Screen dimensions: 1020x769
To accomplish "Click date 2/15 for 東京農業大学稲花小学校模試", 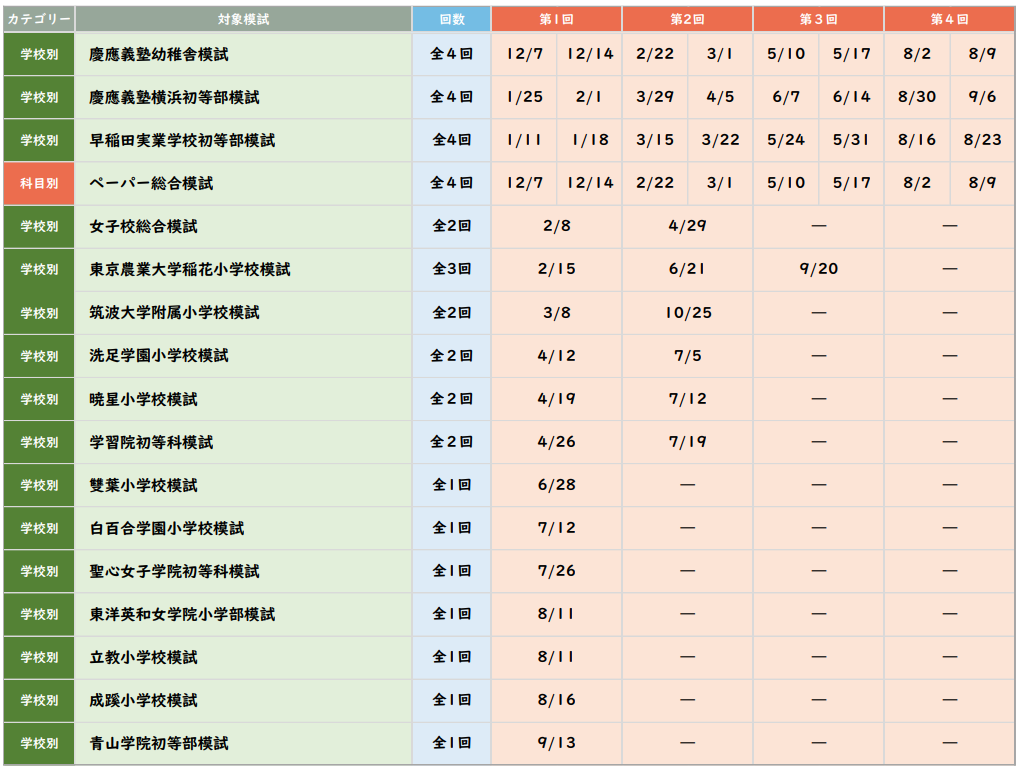I will click(557, 269).
